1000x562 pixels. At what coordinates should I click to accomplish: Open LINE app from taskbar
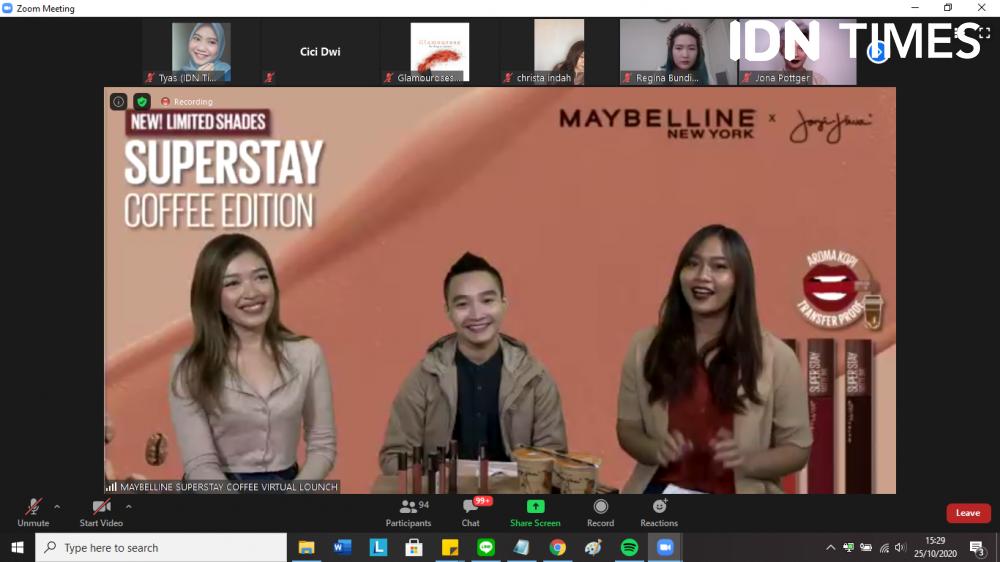point(486,547)
